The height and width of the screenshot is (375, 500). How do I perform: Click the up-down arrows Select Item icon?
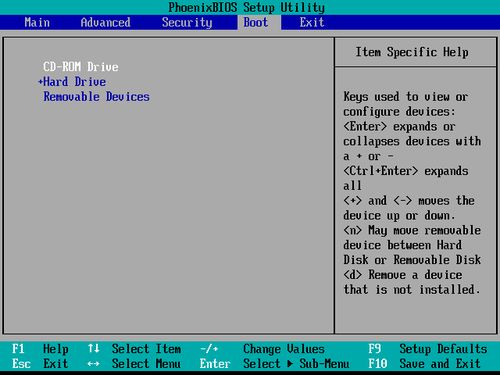pos(94,349)
